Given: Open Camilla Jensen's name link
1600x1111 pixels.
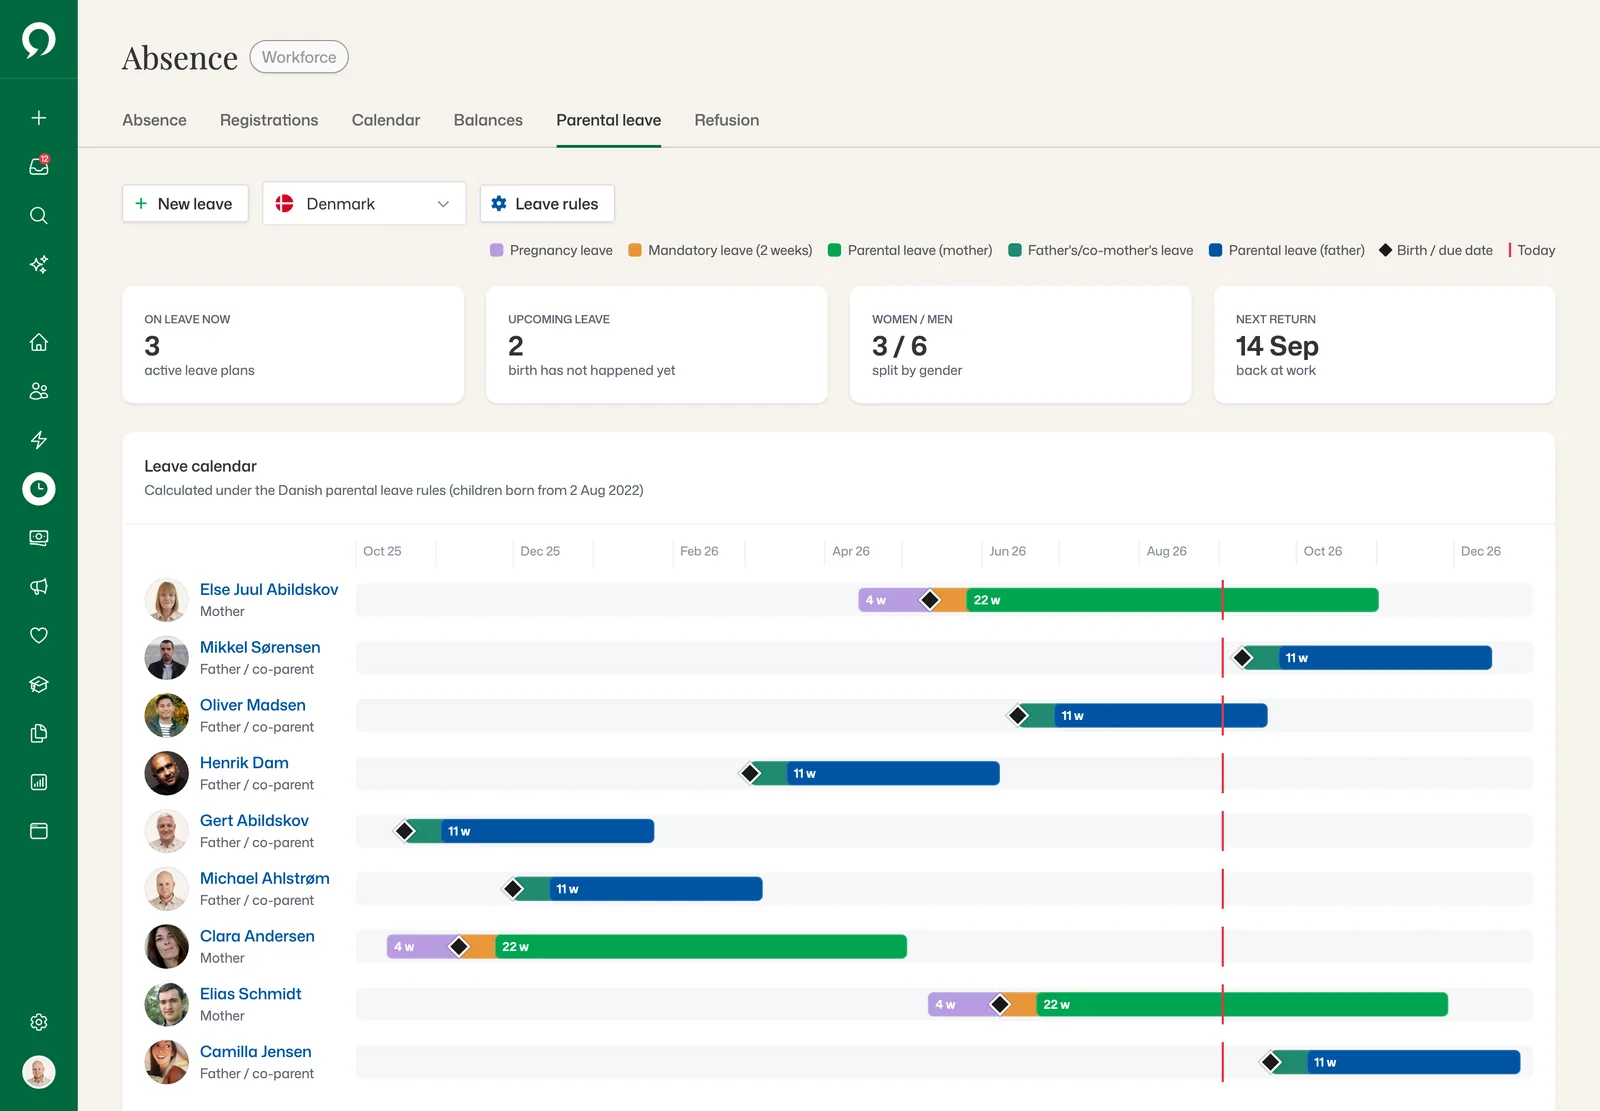Looking at the screenshot, I should coord(256,1052).
